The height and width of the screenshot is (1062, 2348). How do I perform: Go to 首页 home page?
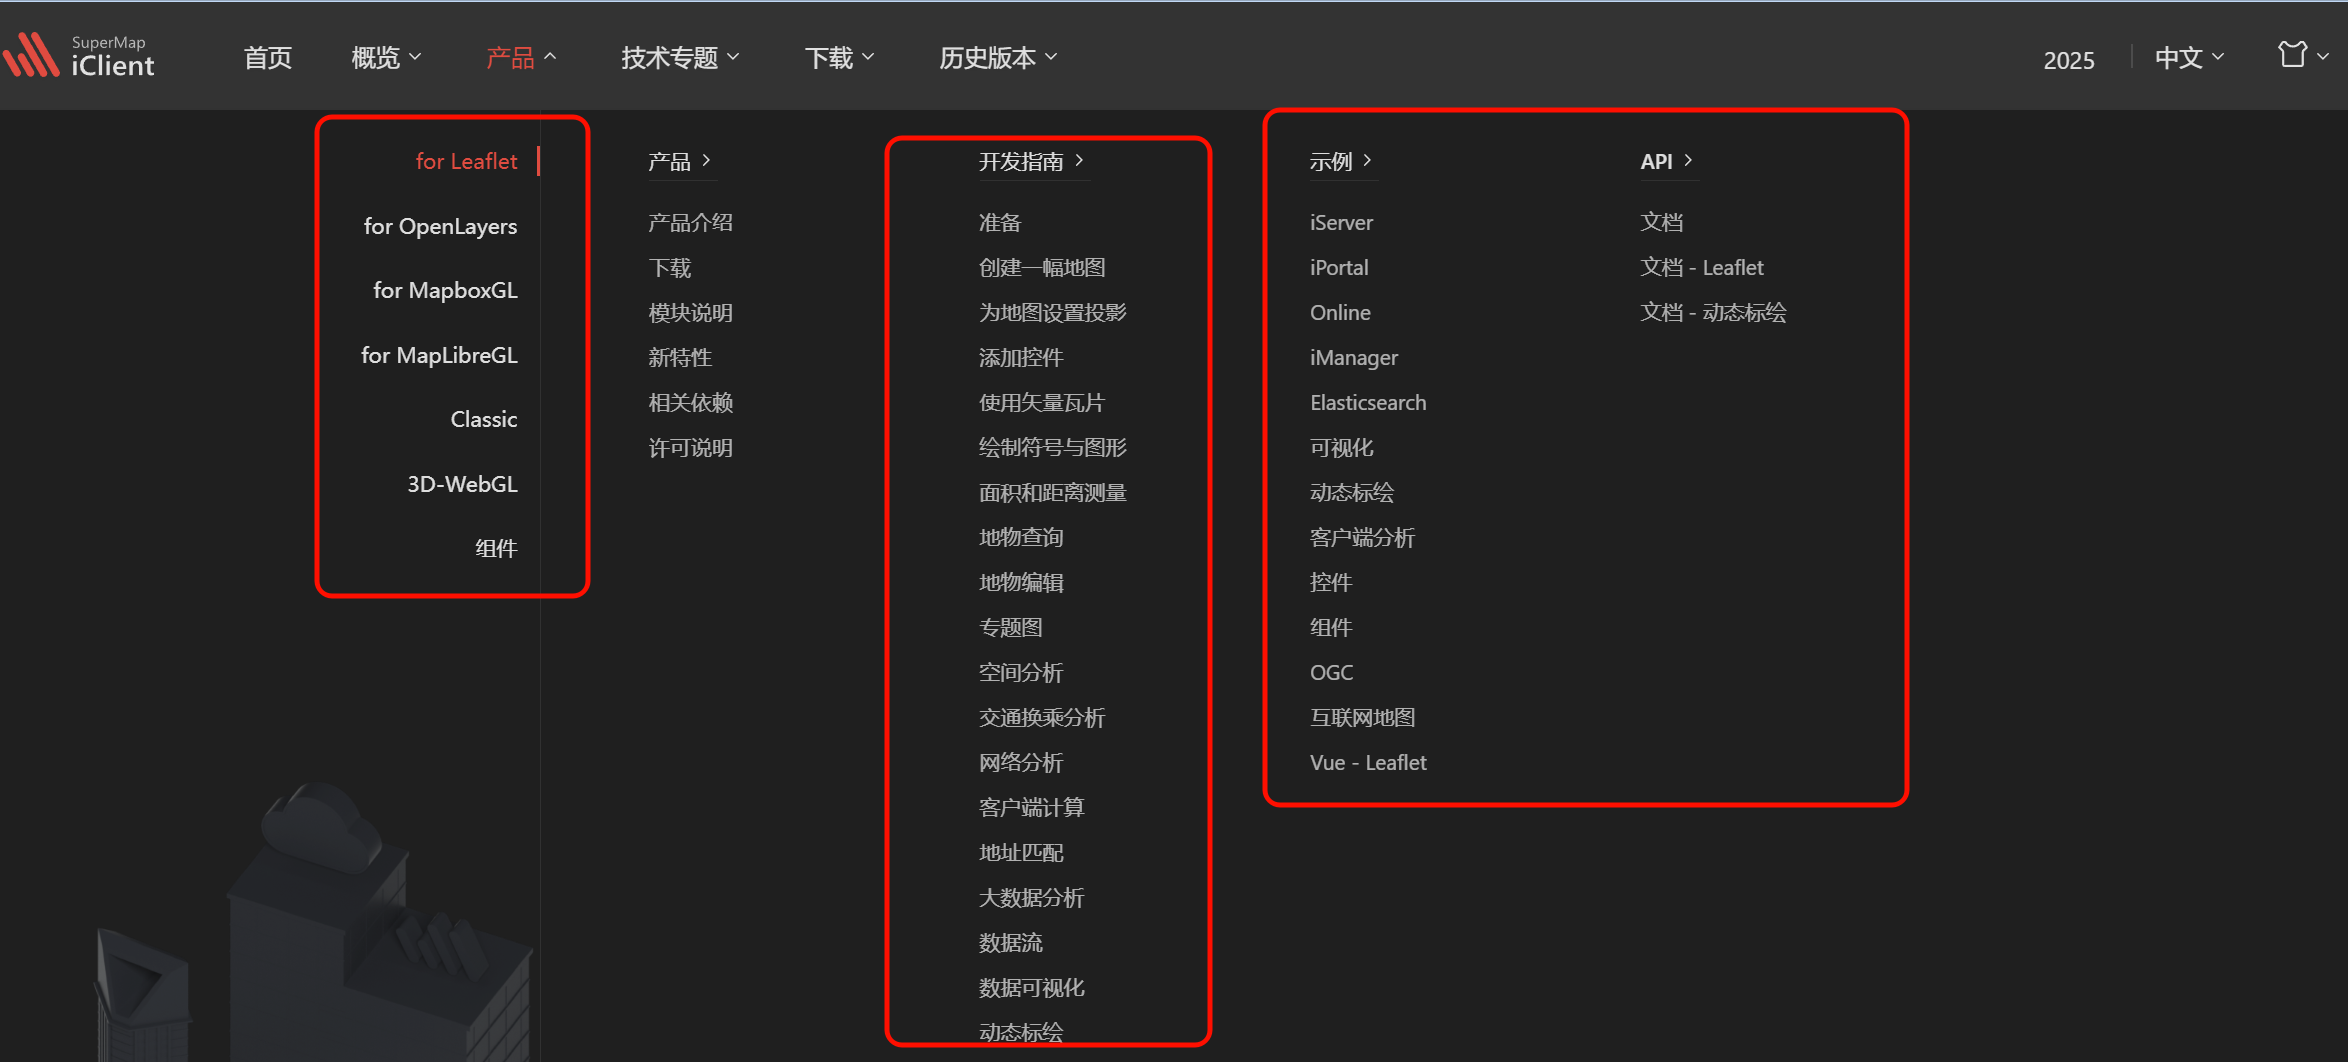(268, 58)
